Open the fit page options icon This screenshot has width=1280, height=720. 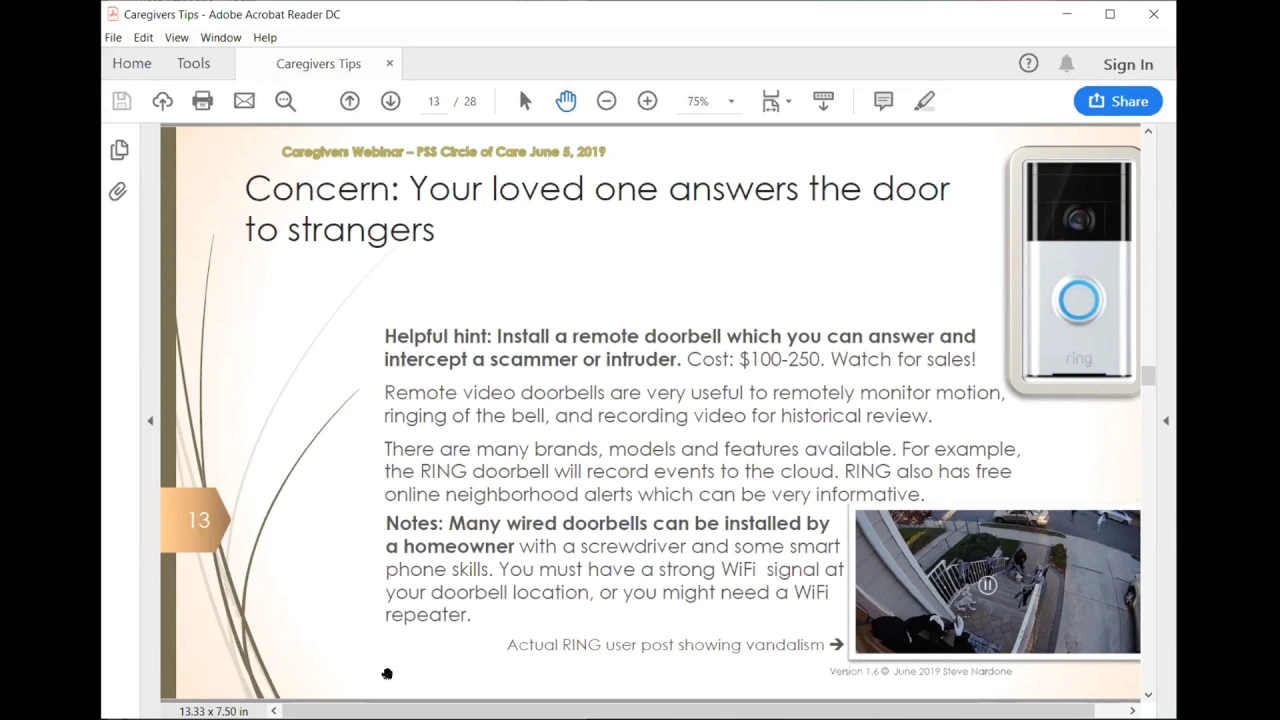[x=771, y=101]
